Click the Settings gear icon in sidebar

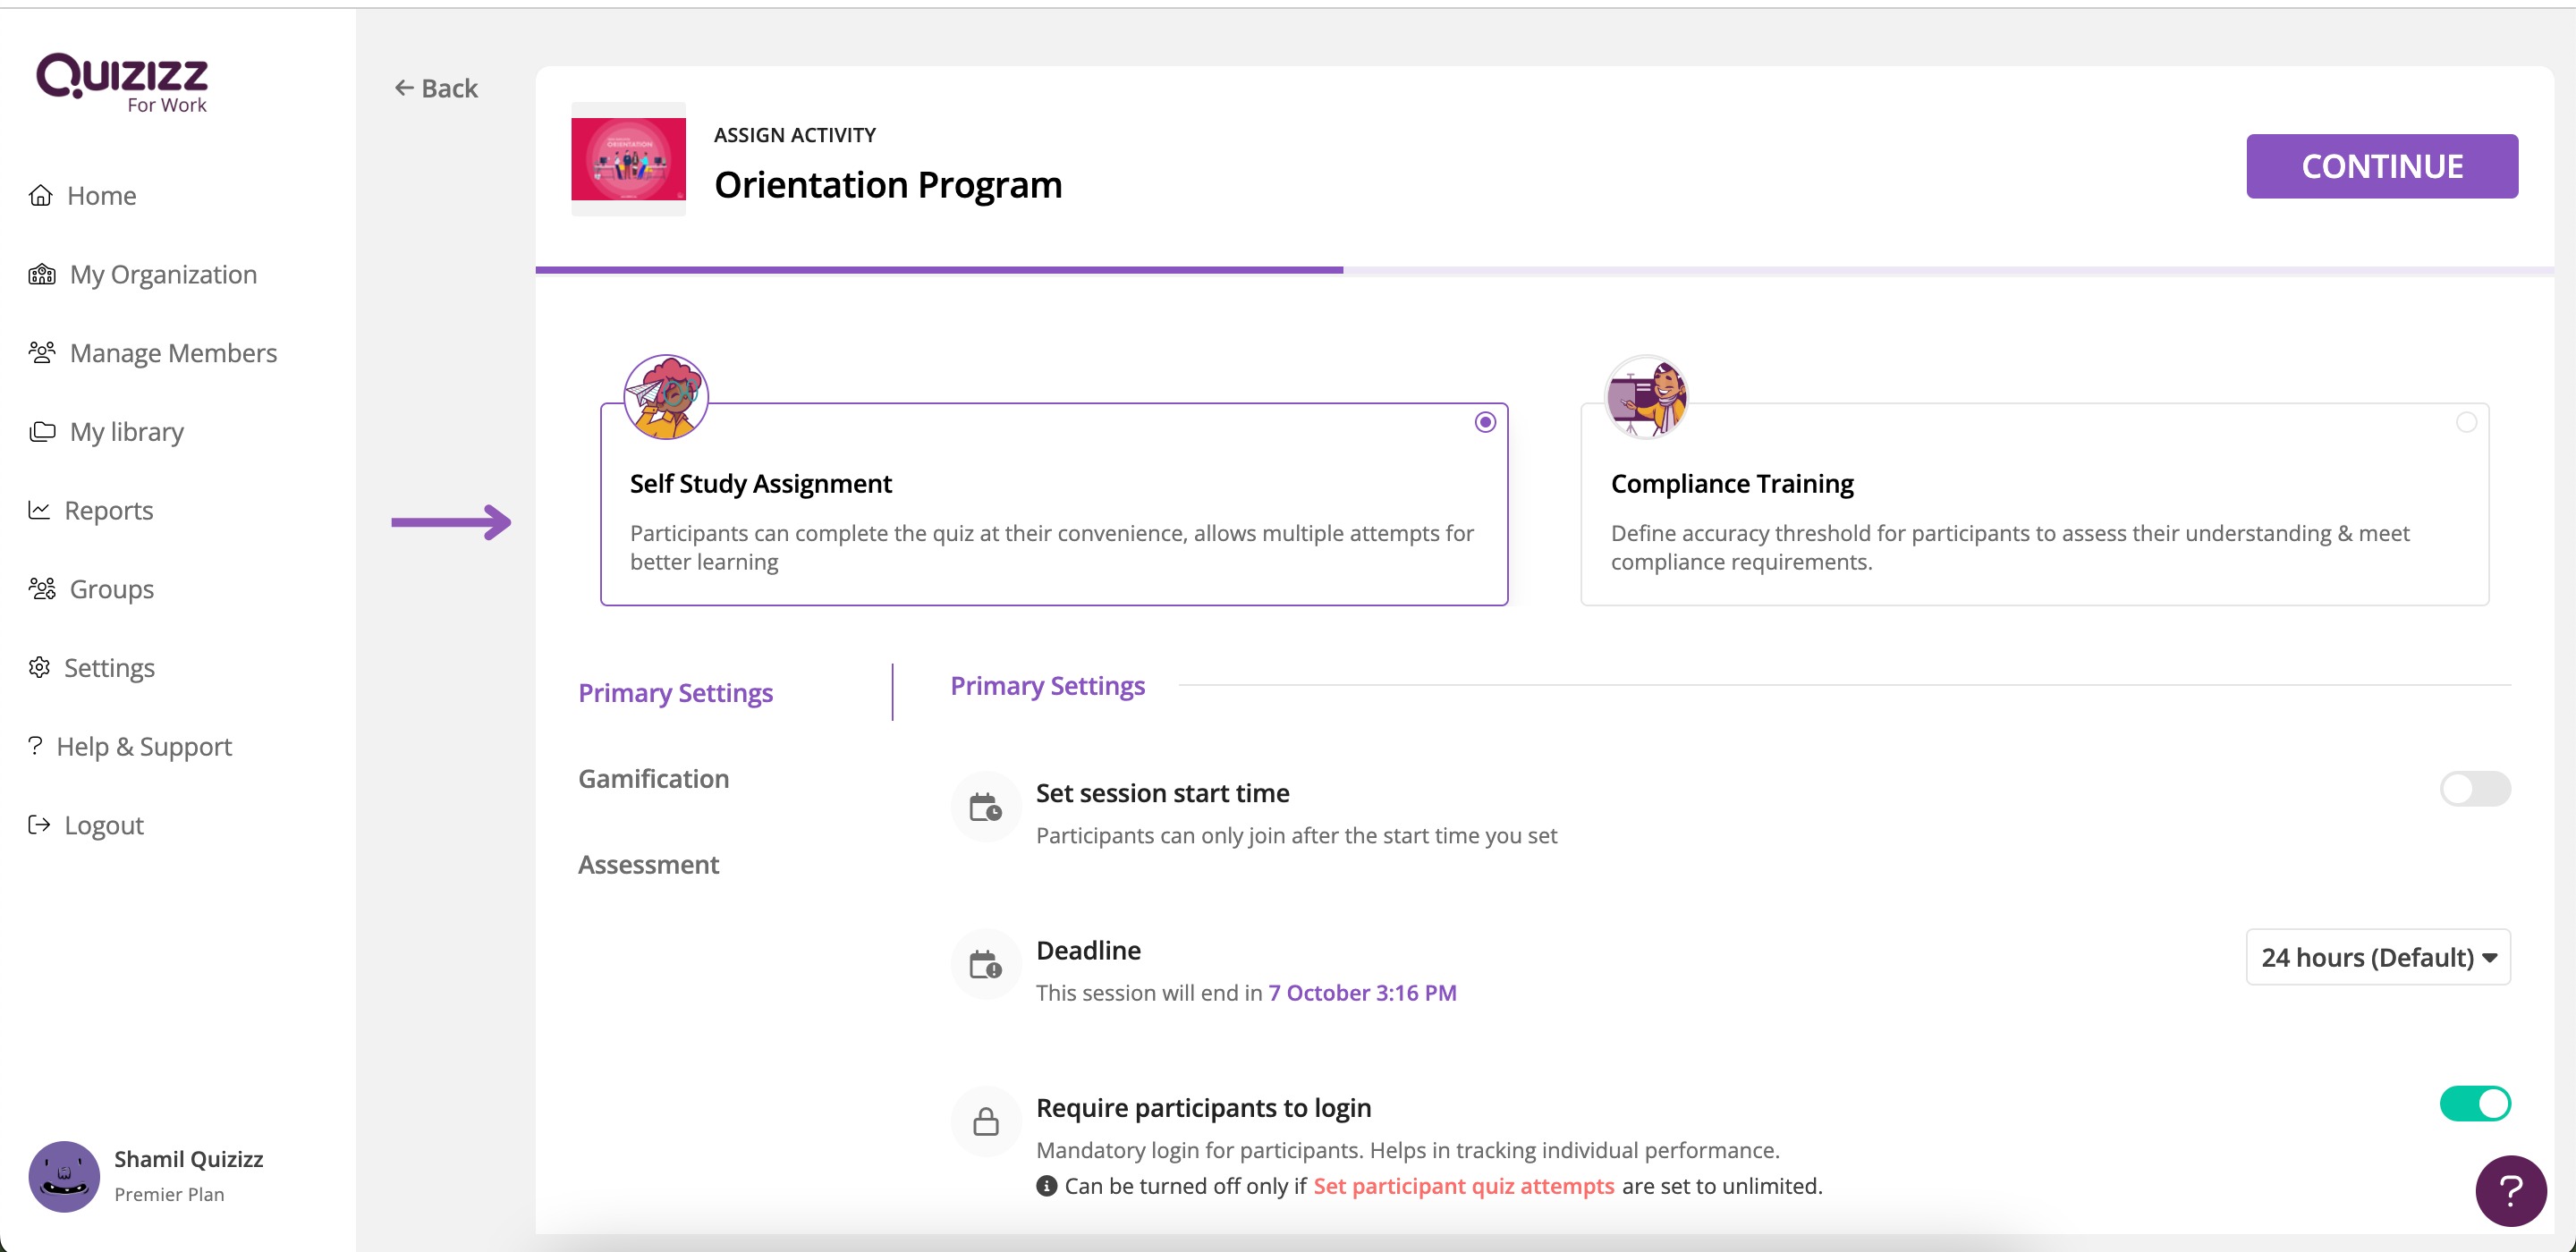[x=39, y=667]
